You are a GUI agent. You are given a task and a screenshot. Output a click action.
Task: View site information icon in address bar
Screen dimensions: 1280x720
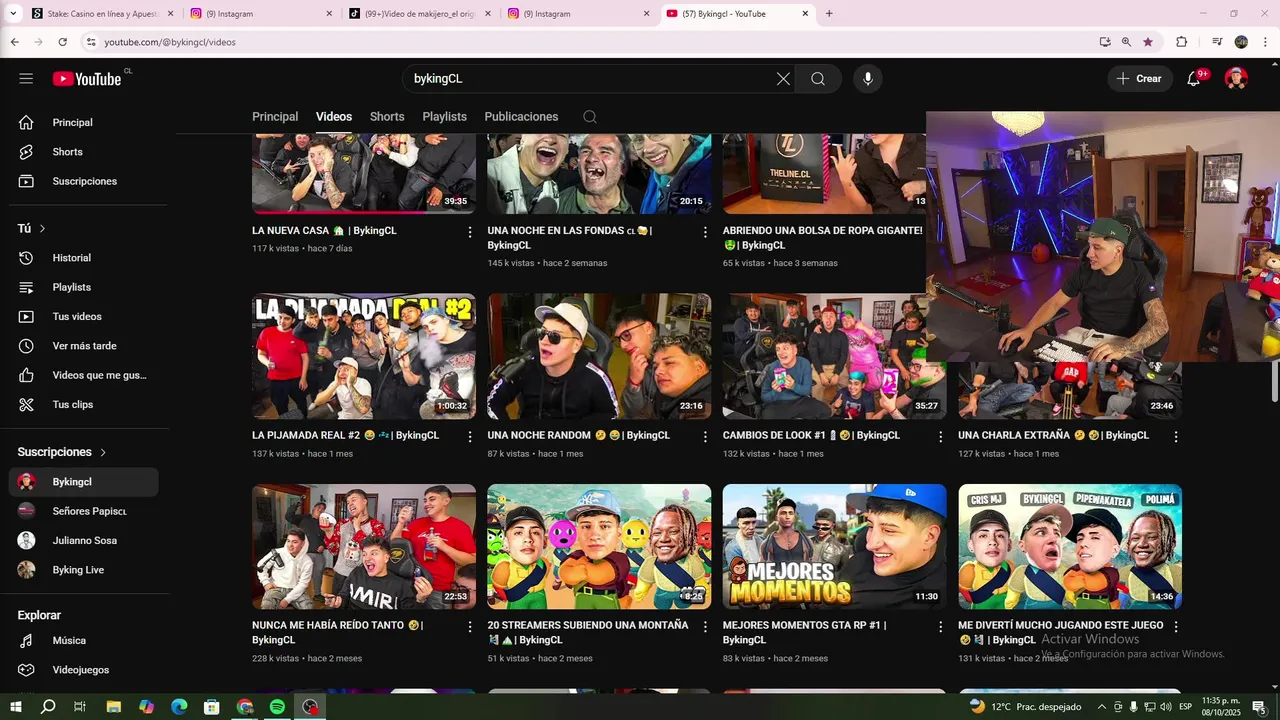point(91,42)
